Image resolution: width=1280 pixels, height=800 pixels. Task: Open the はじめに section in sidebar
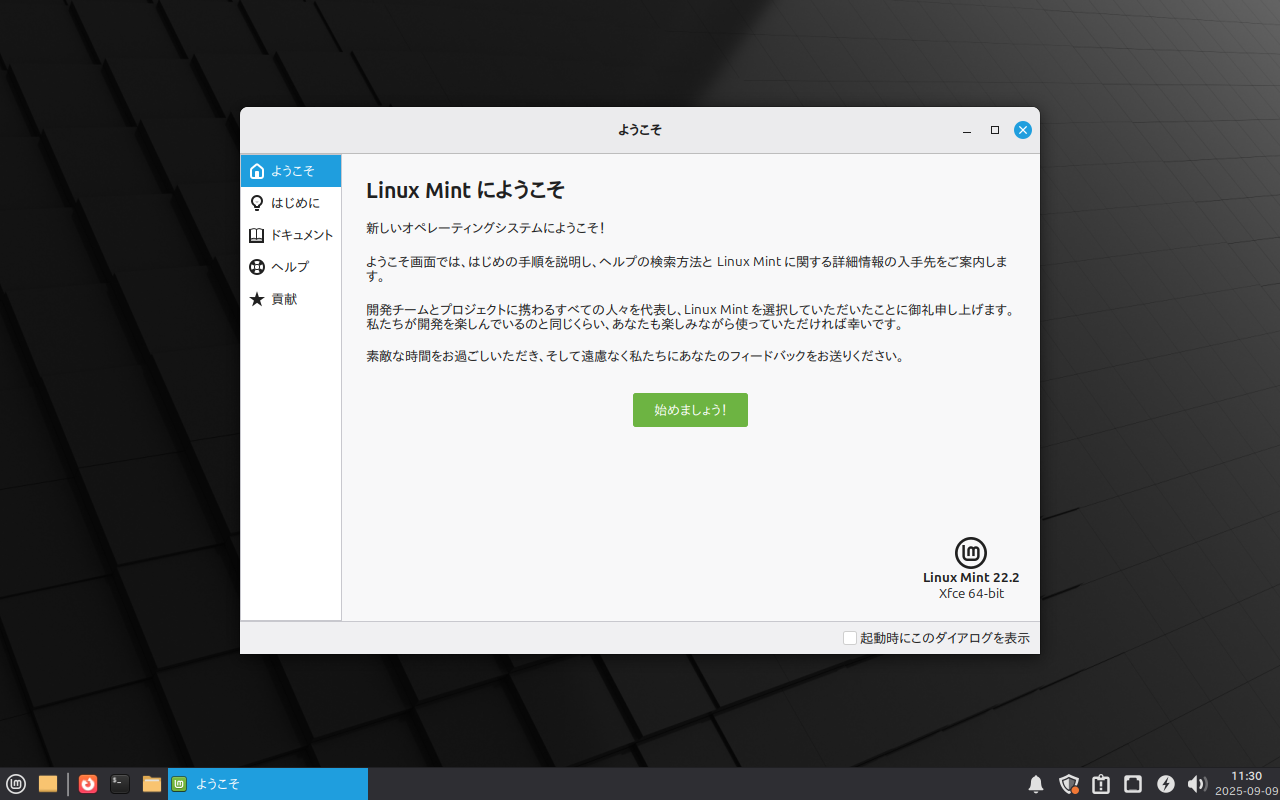tap(291, 203)
